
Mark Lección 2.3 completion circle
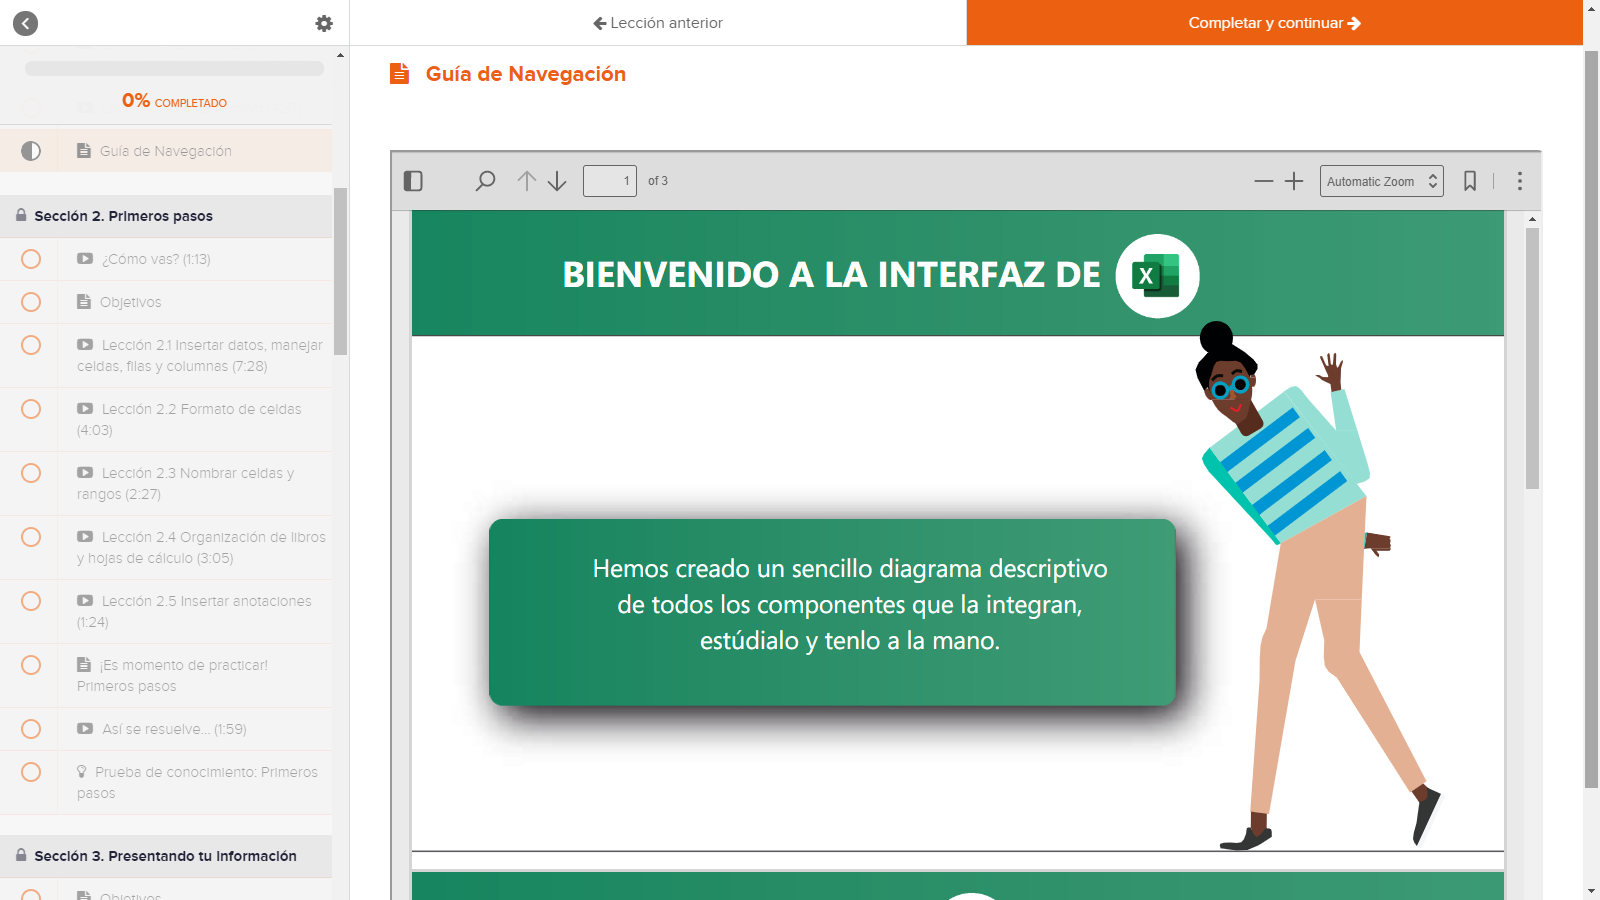click(x=31, y=473)
